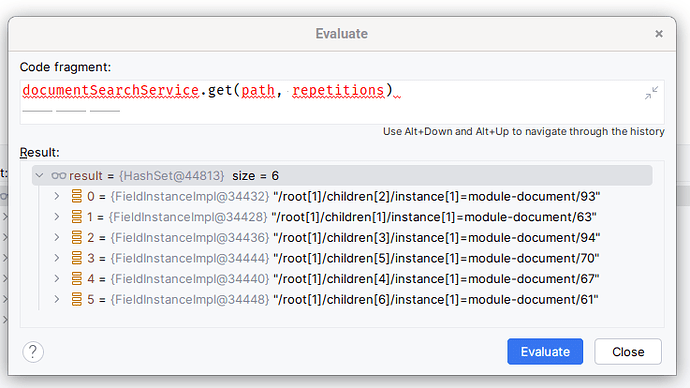The image size is (690, 388).
Task: Click the 'Code fragment:' label
Action: point(65,67)
